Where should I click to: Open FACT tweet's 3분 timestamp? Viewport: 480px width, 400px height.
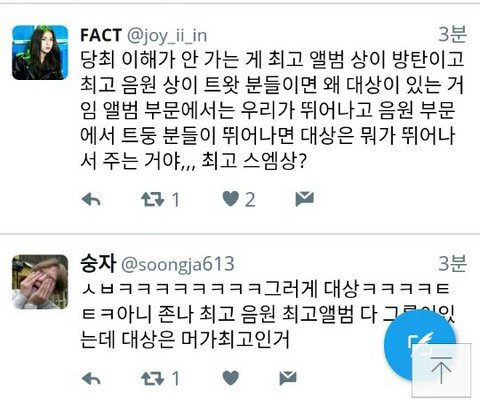tap(452, 34)
